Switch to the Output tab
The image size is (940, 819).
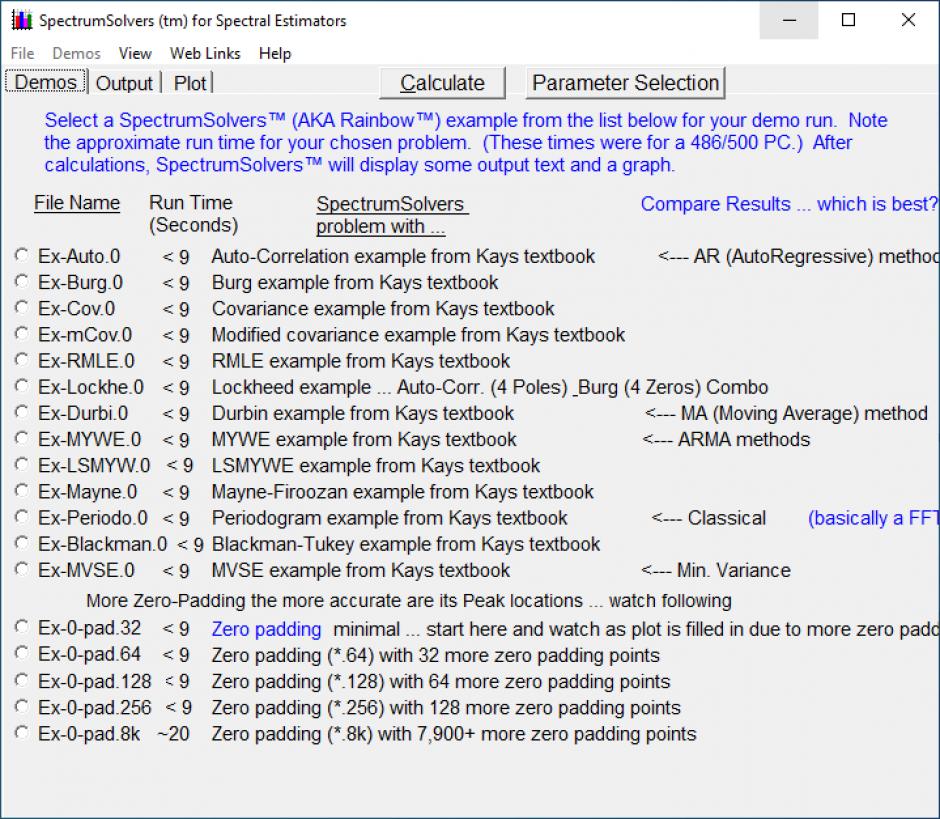click(x=124, y=83)
